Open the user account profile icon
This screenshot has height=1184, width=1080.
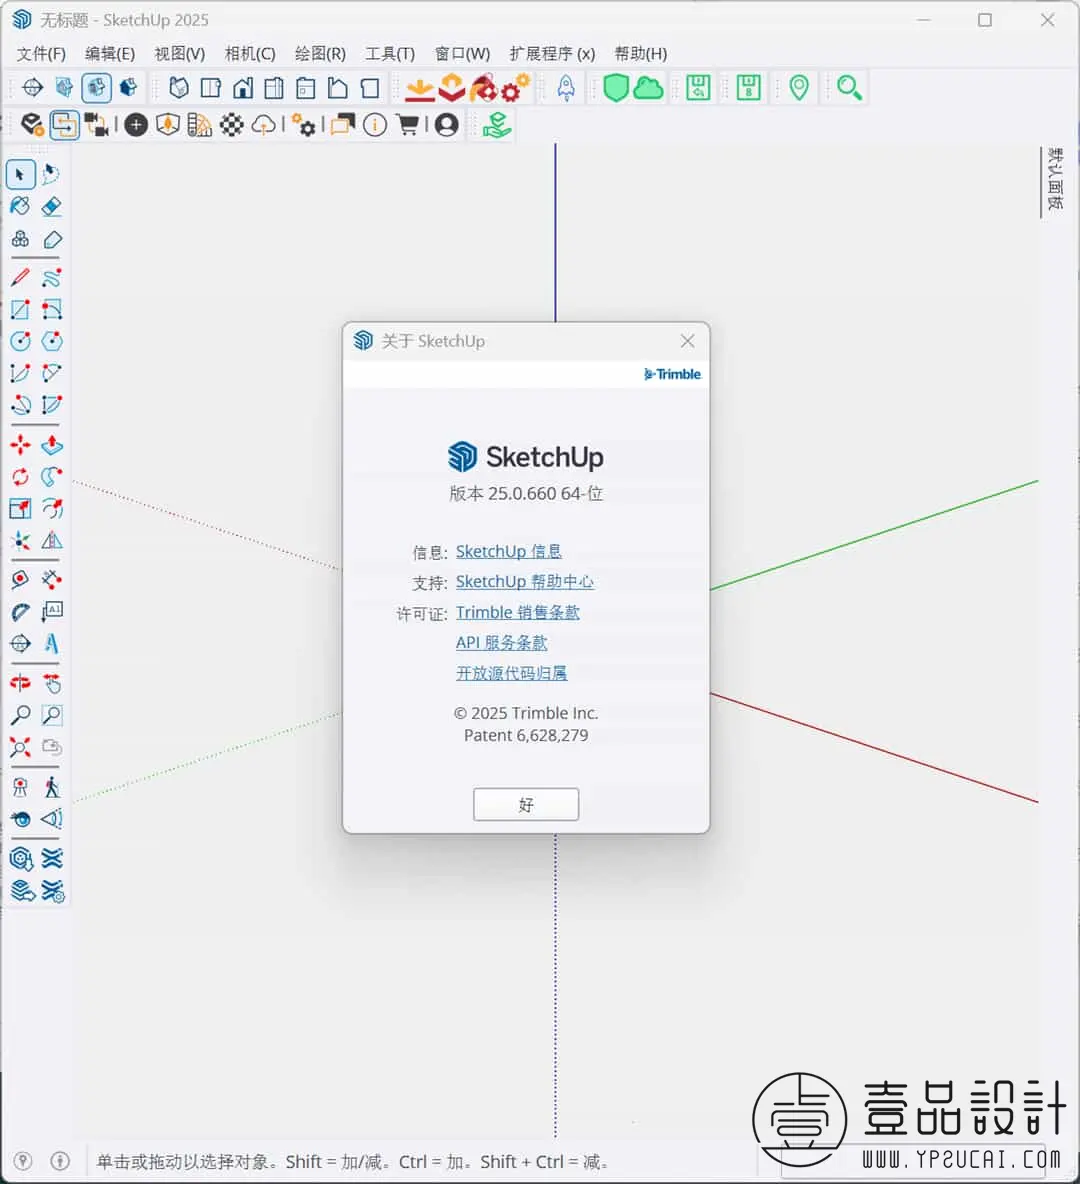click(x=446, y=125)
